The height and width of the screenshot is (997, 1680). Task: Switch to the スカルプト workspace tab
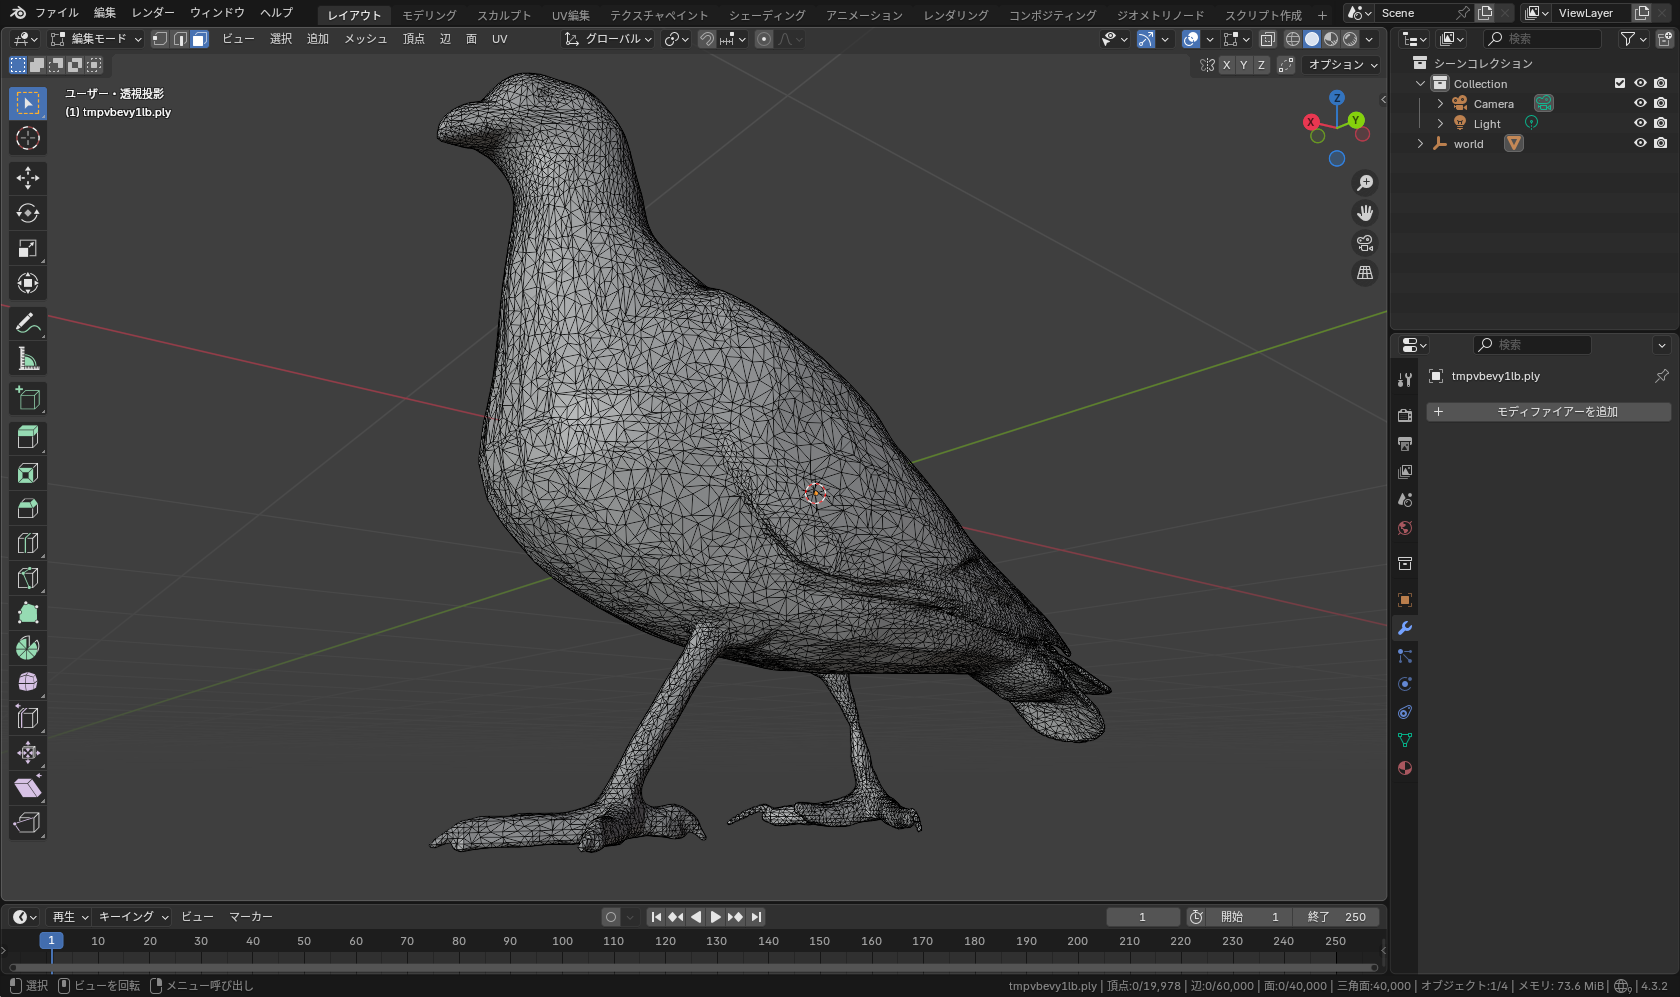(503, 15)
